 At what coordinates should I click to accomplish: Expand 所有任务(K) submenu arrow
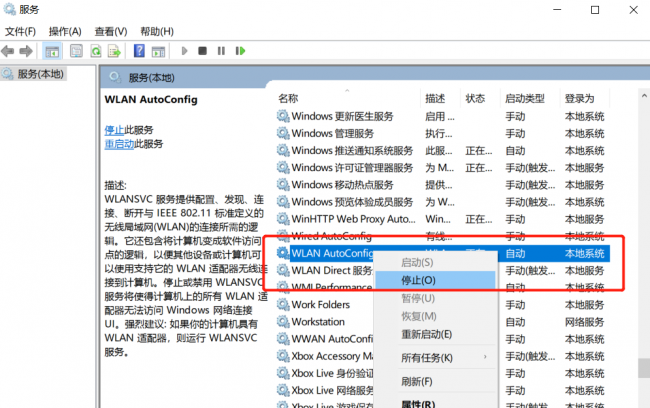pyautogui.click(x=485, y=357)
